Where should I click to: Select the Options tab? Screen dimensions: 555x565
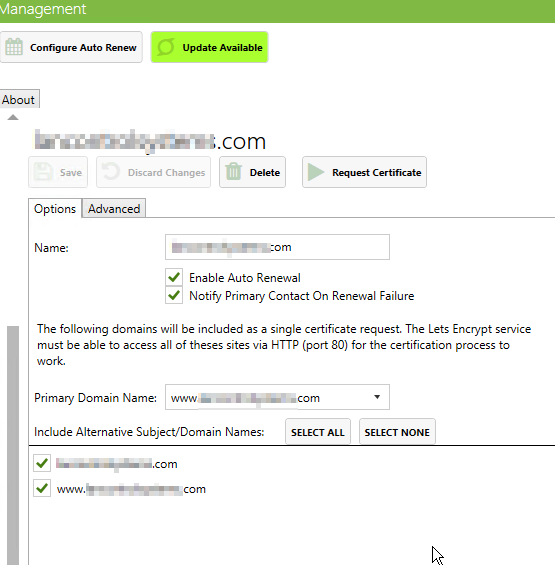tap(55, 209)
